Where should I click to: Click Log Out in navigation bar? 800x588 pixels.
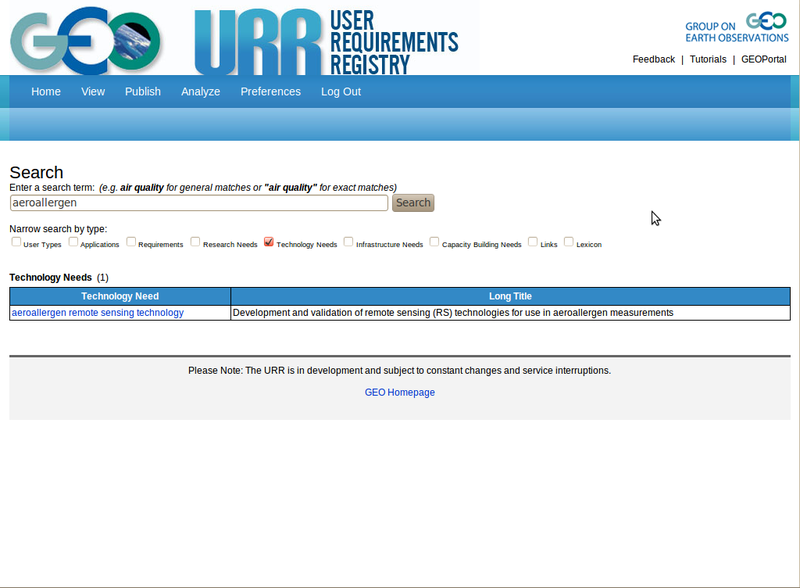[x=341, y=91]
